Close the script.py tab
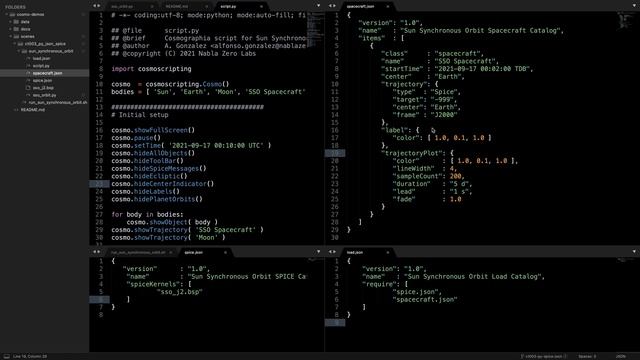Viewport: 640px width, 360px height. tap(261, 7)
